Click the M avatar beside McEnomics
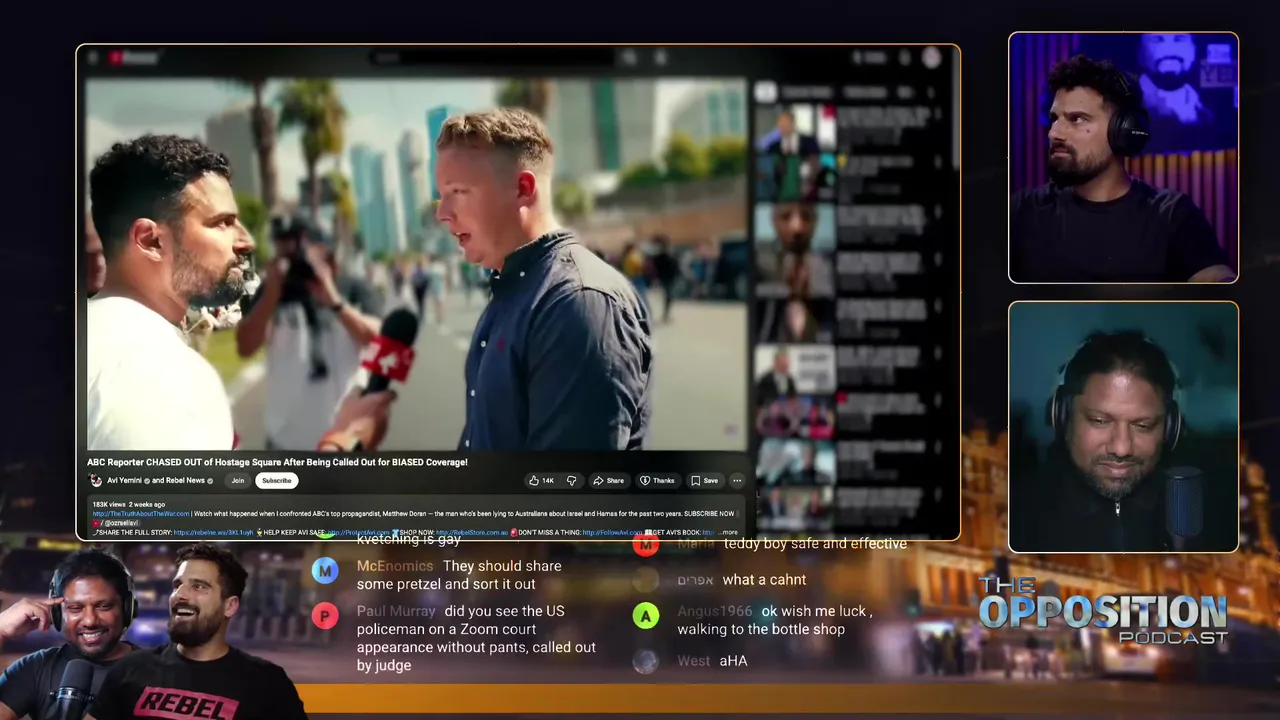 click(325, 571)
